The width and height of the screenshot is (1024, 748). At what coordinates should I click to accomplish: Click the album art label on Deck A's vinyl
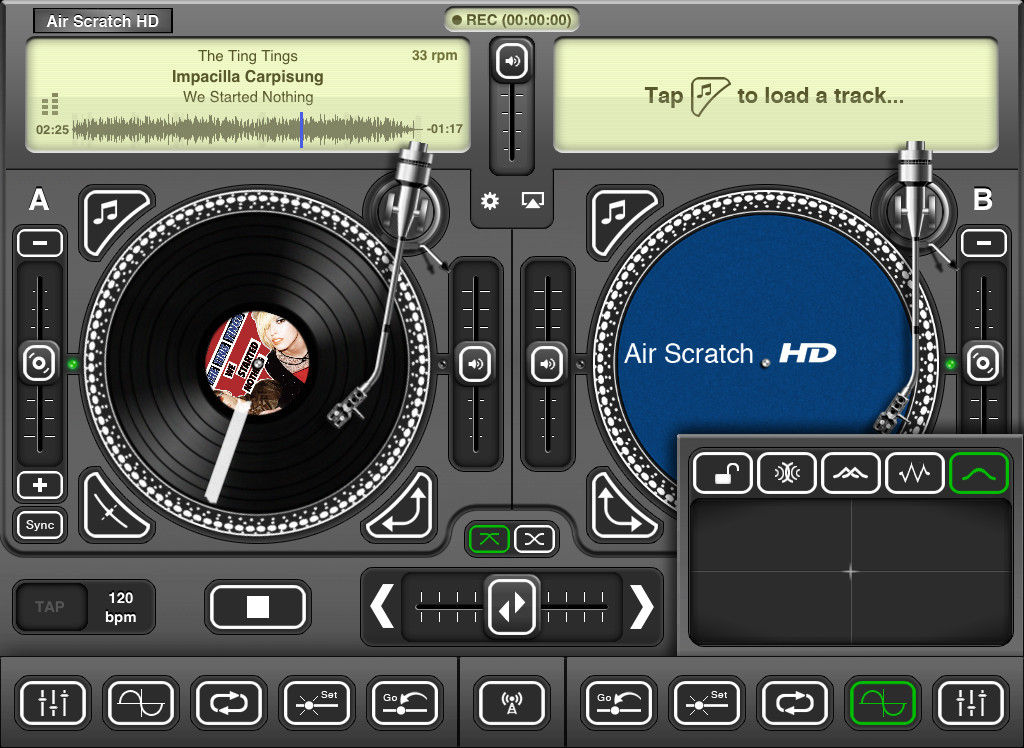click(257, 363)
